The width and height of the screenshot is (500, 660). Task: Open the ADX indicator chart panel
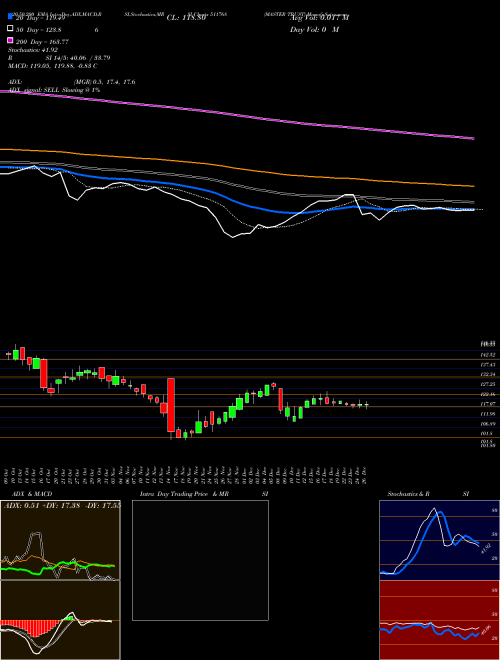click(x=60, y=540)
